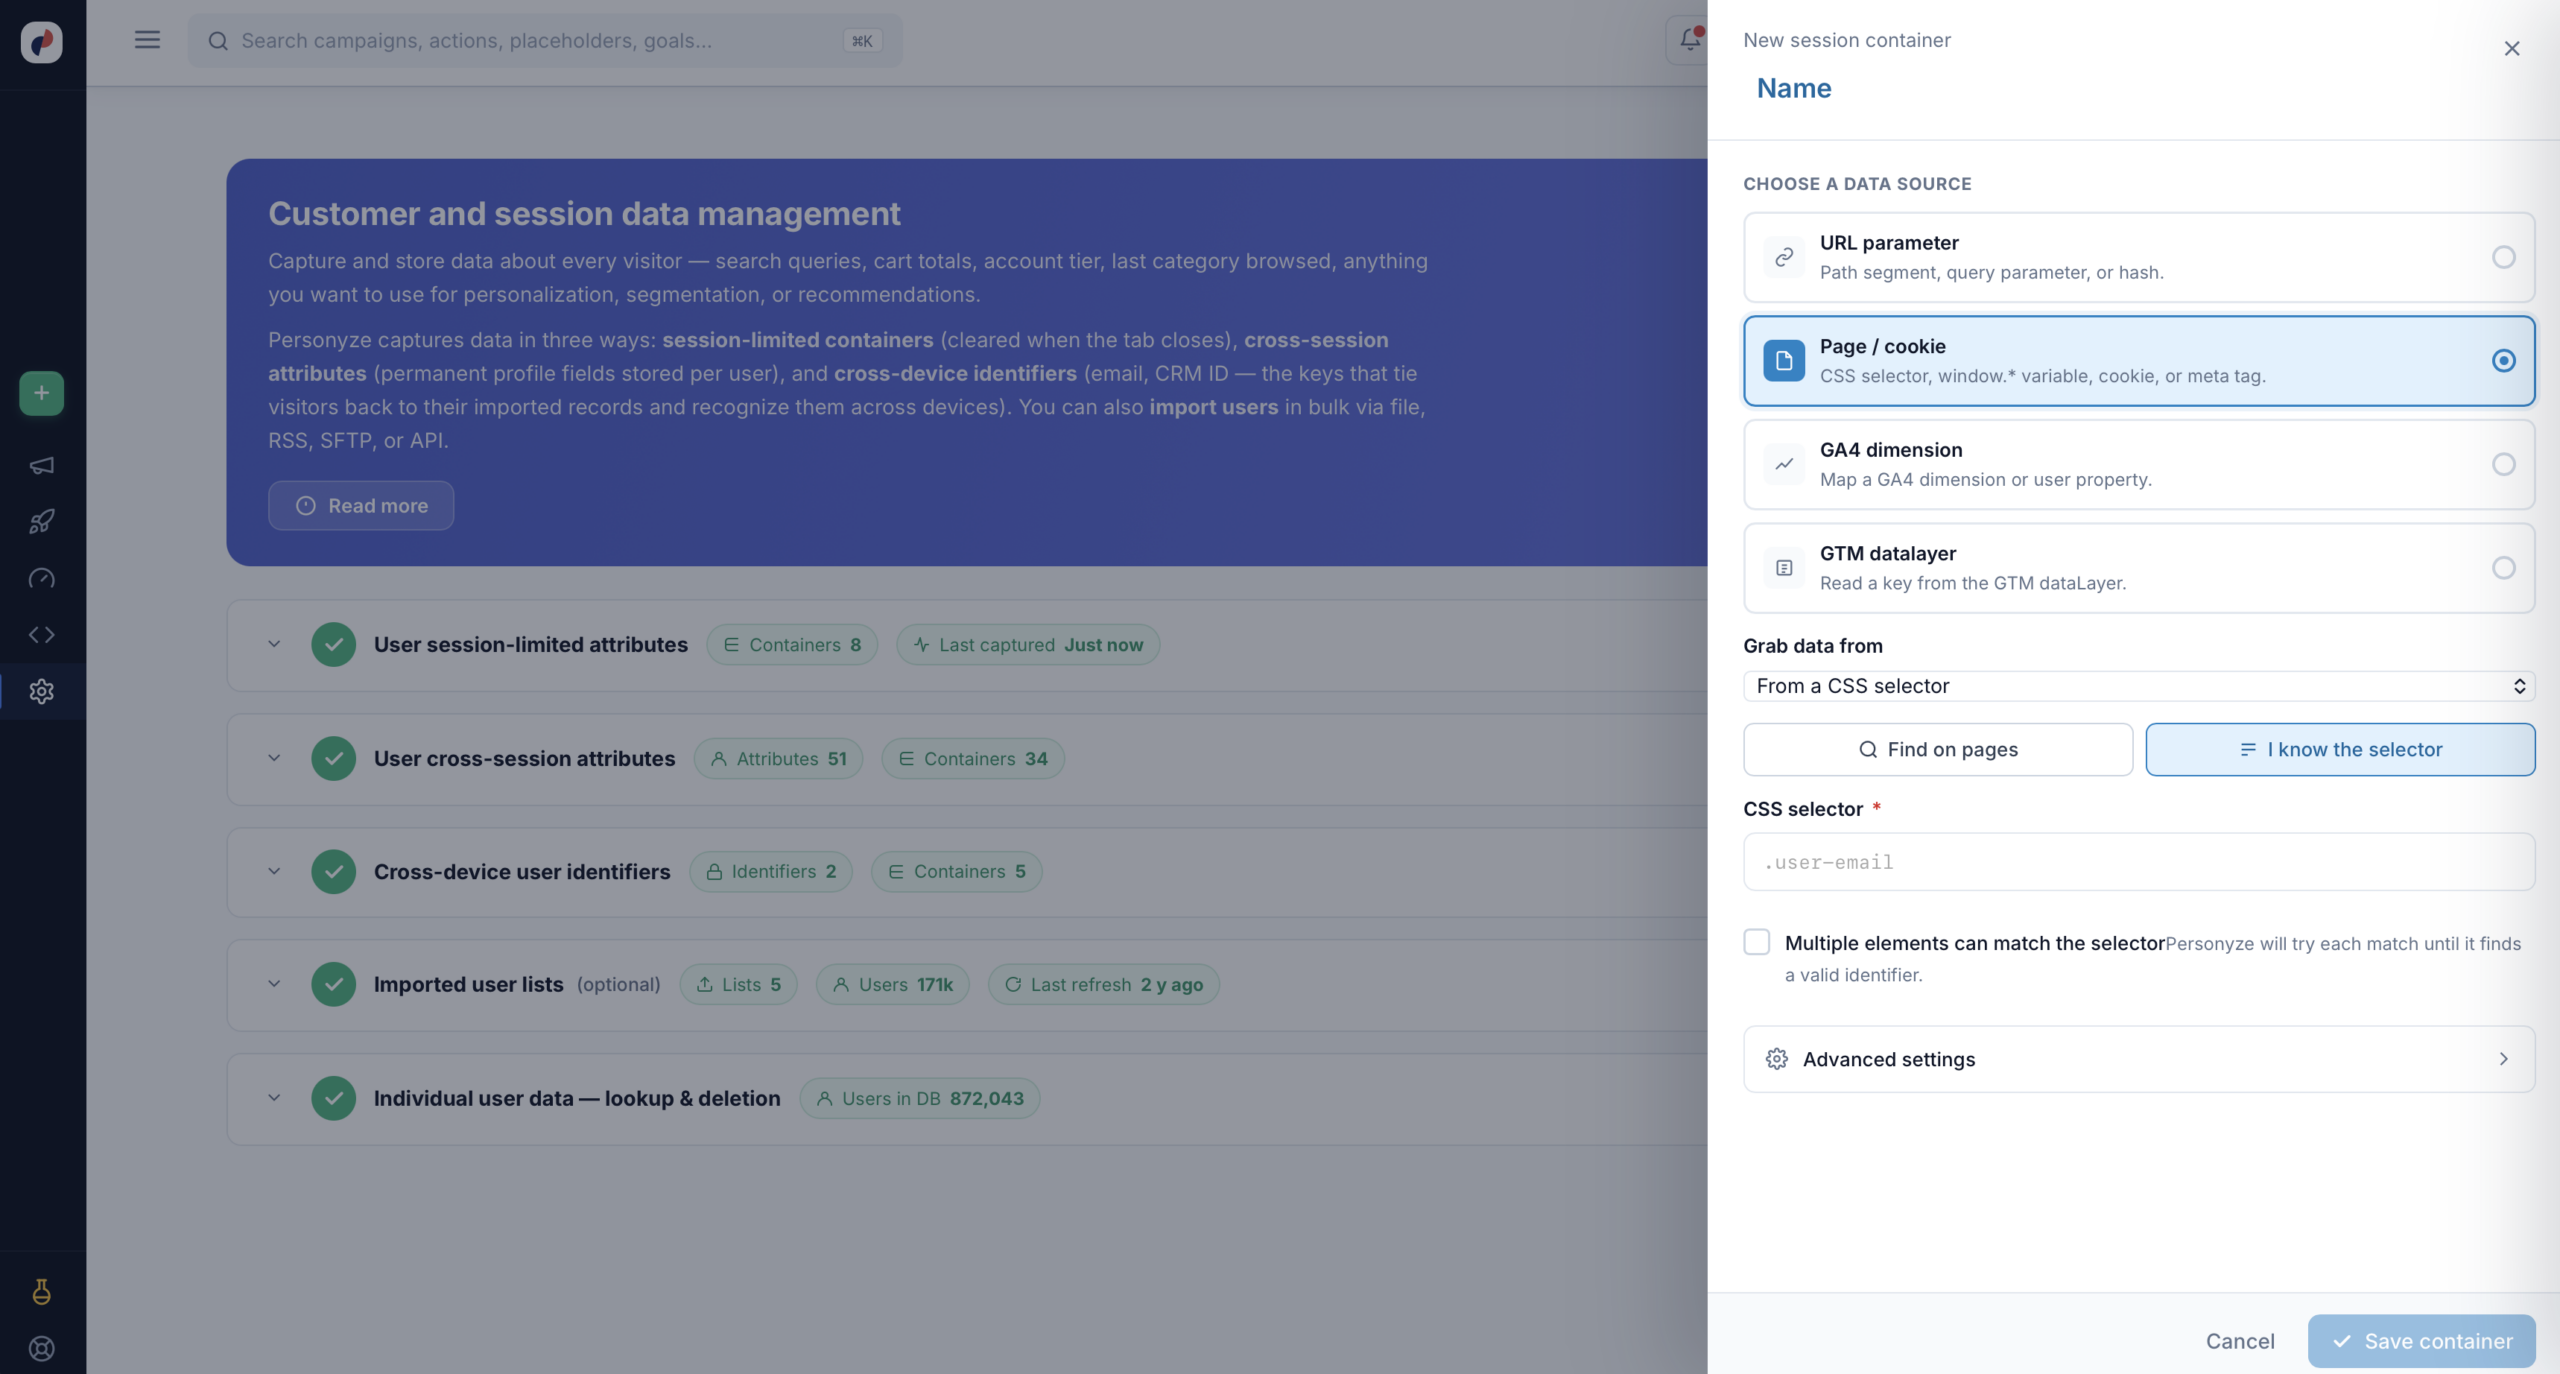Click the green check beside Imported user lists
This screenshot has height=1374, width=2560.
333,984
